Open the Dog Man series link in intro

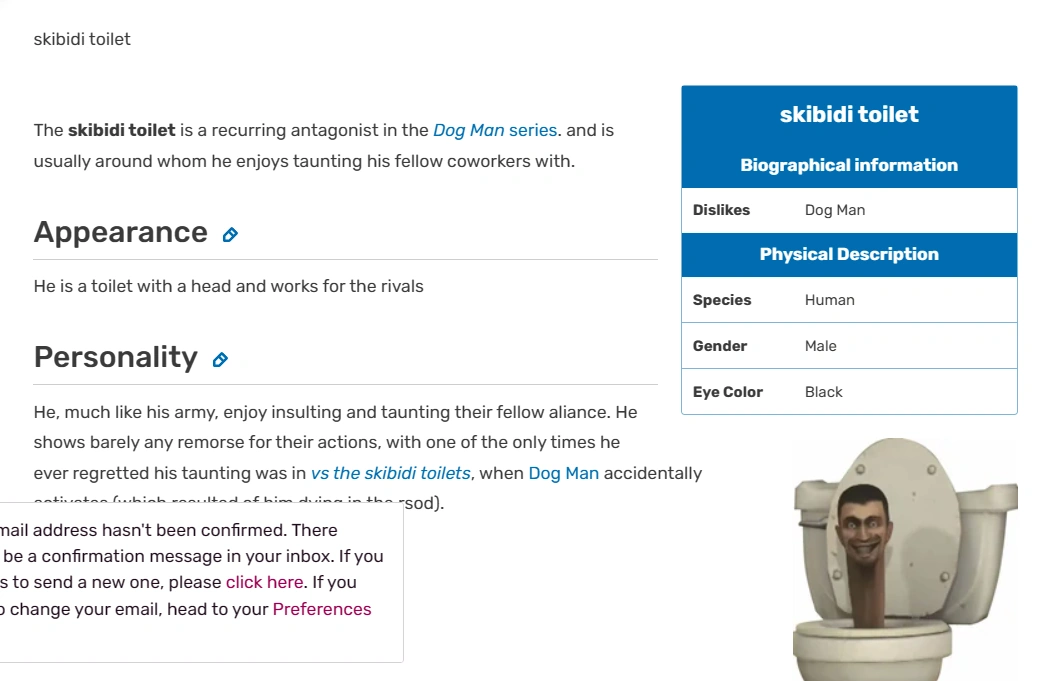click(494, 130)
